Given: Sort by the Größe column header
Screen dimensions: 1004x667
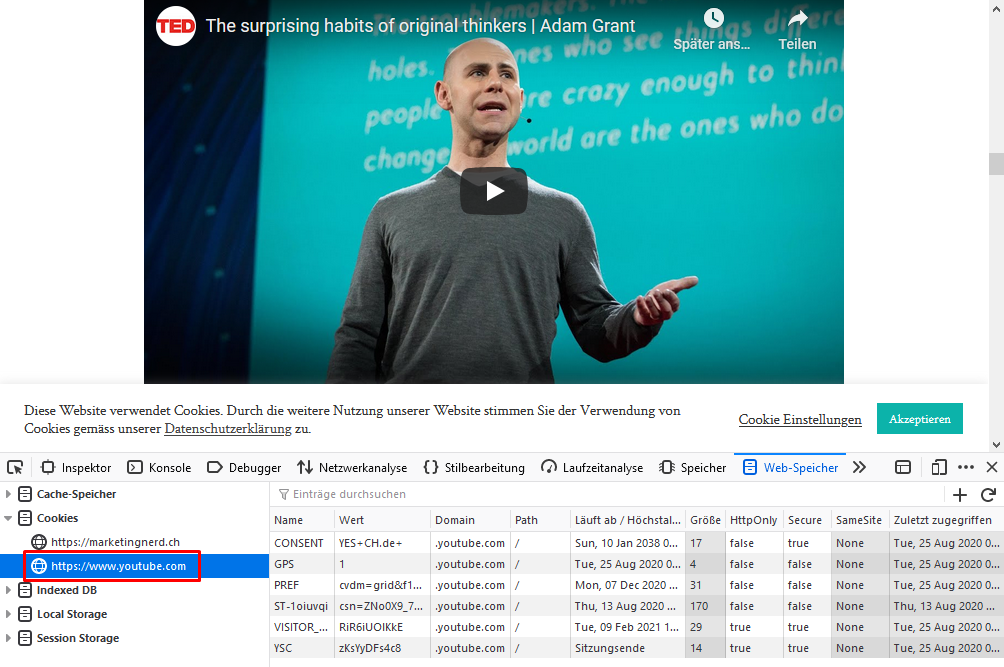Looking at the screenshot, I should pyautogui.click(x=705, y=520).
